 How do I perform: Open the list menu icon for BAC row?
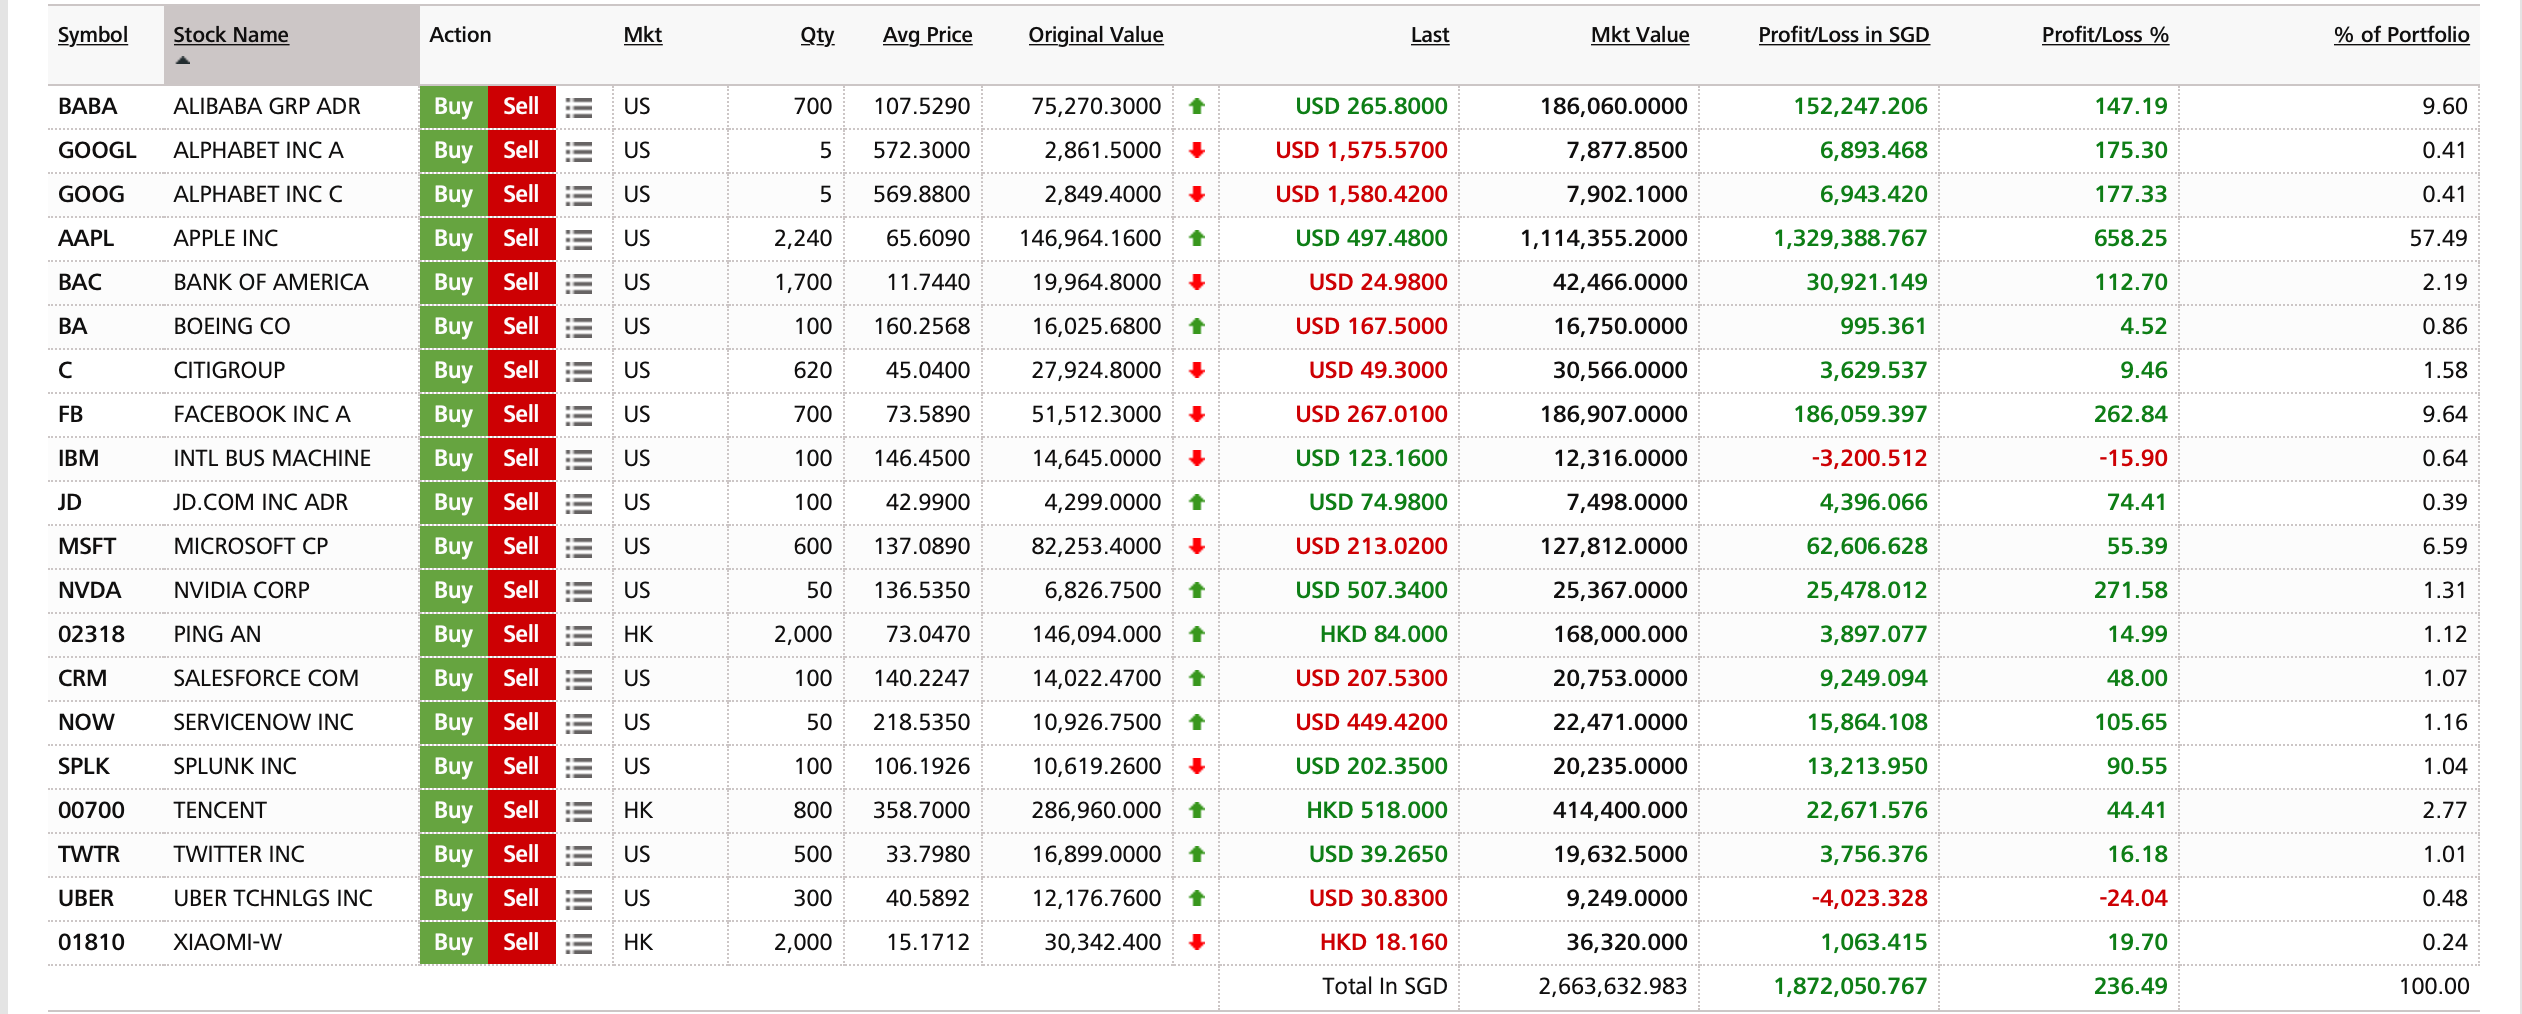(578, 283)
